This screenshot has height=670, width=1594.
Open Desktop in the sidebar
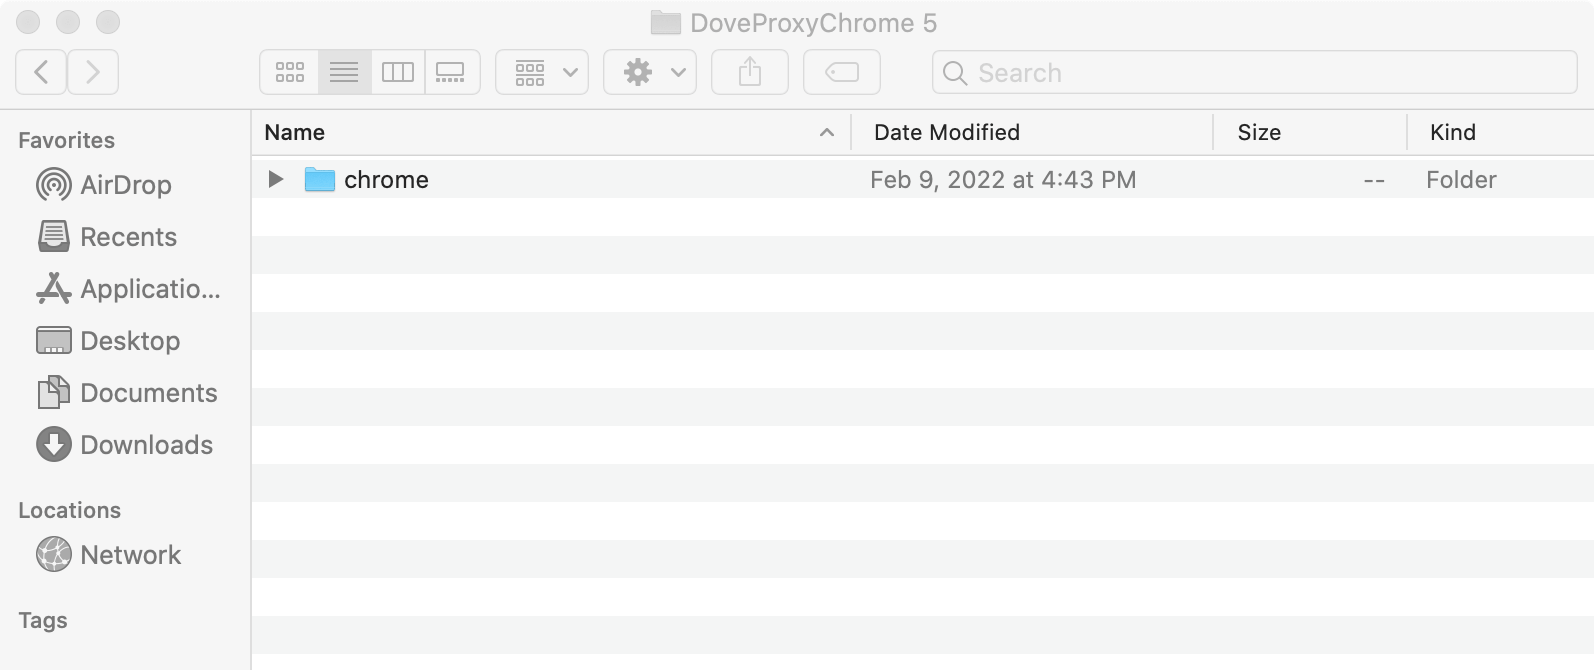[x=108, y=341]
